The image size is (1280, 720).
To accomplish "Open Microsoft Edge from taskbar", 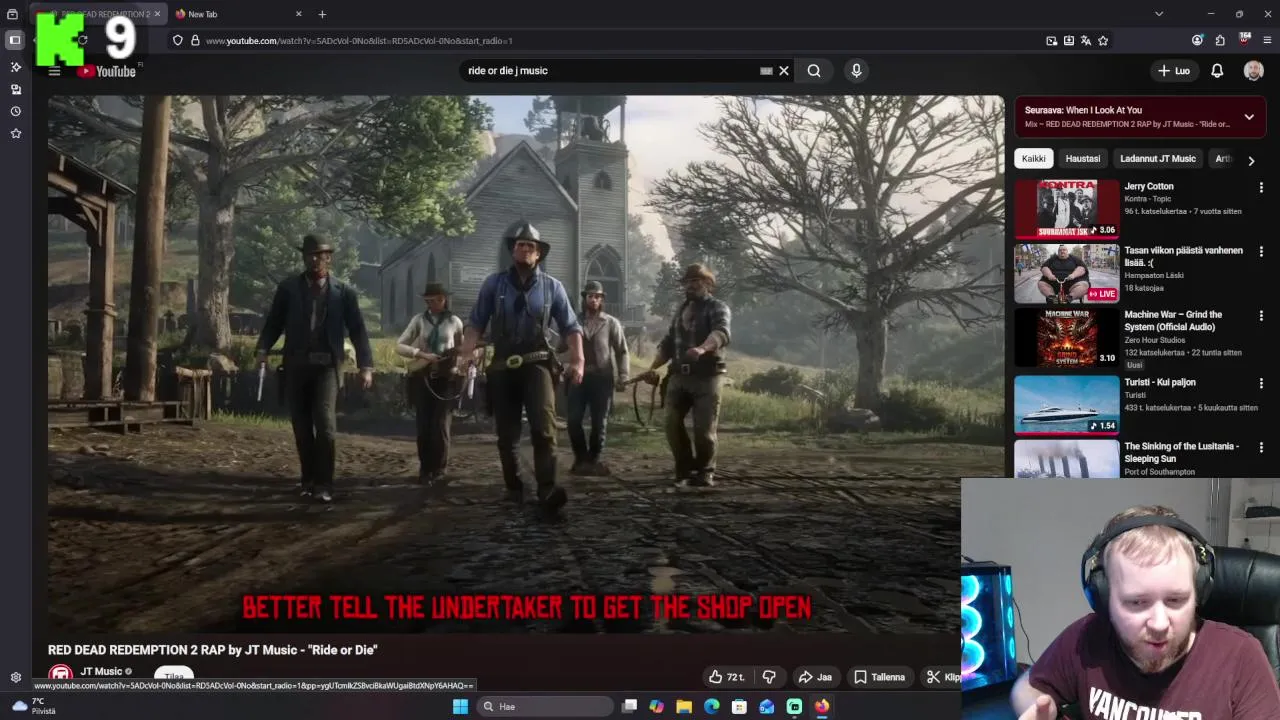I will click(711, 706).
